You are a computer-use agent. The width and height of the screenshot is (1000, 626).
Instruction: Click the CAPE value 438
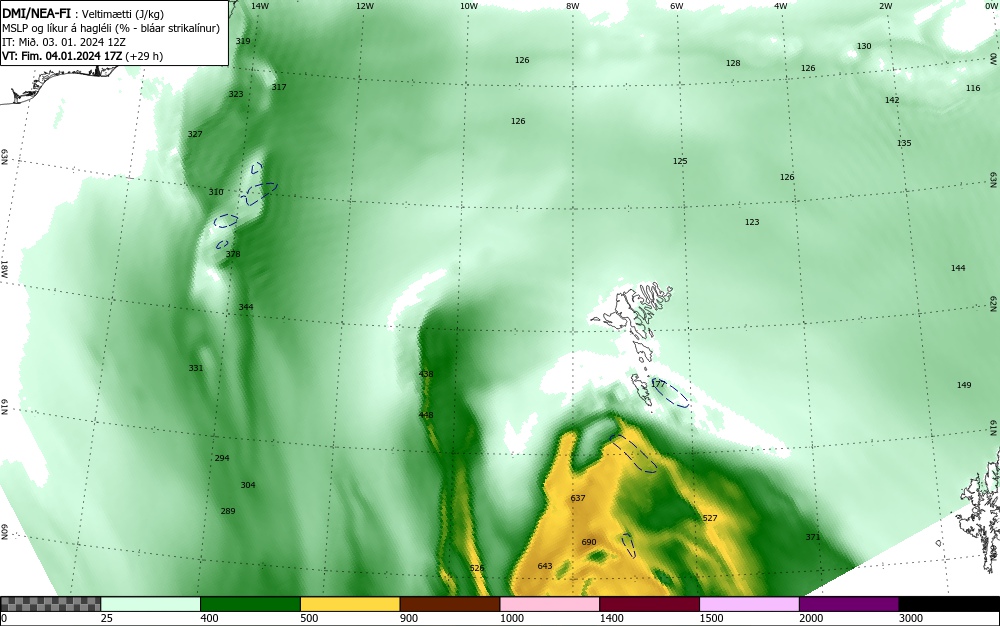[x=426, y=374]
